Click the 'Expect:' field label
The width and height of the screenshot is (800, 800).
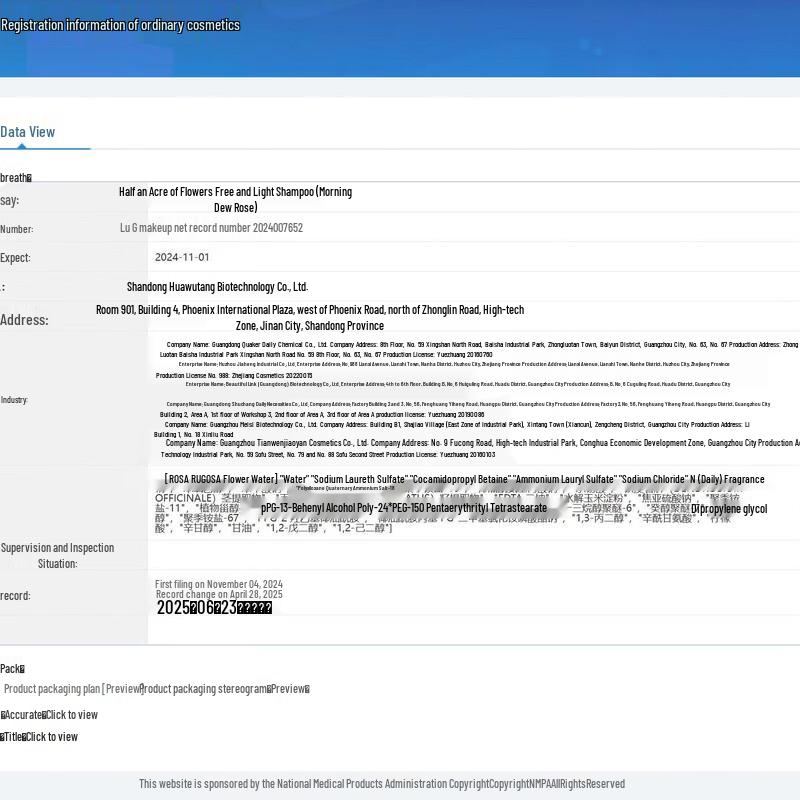pyautogui.click(x=15, y=258)
